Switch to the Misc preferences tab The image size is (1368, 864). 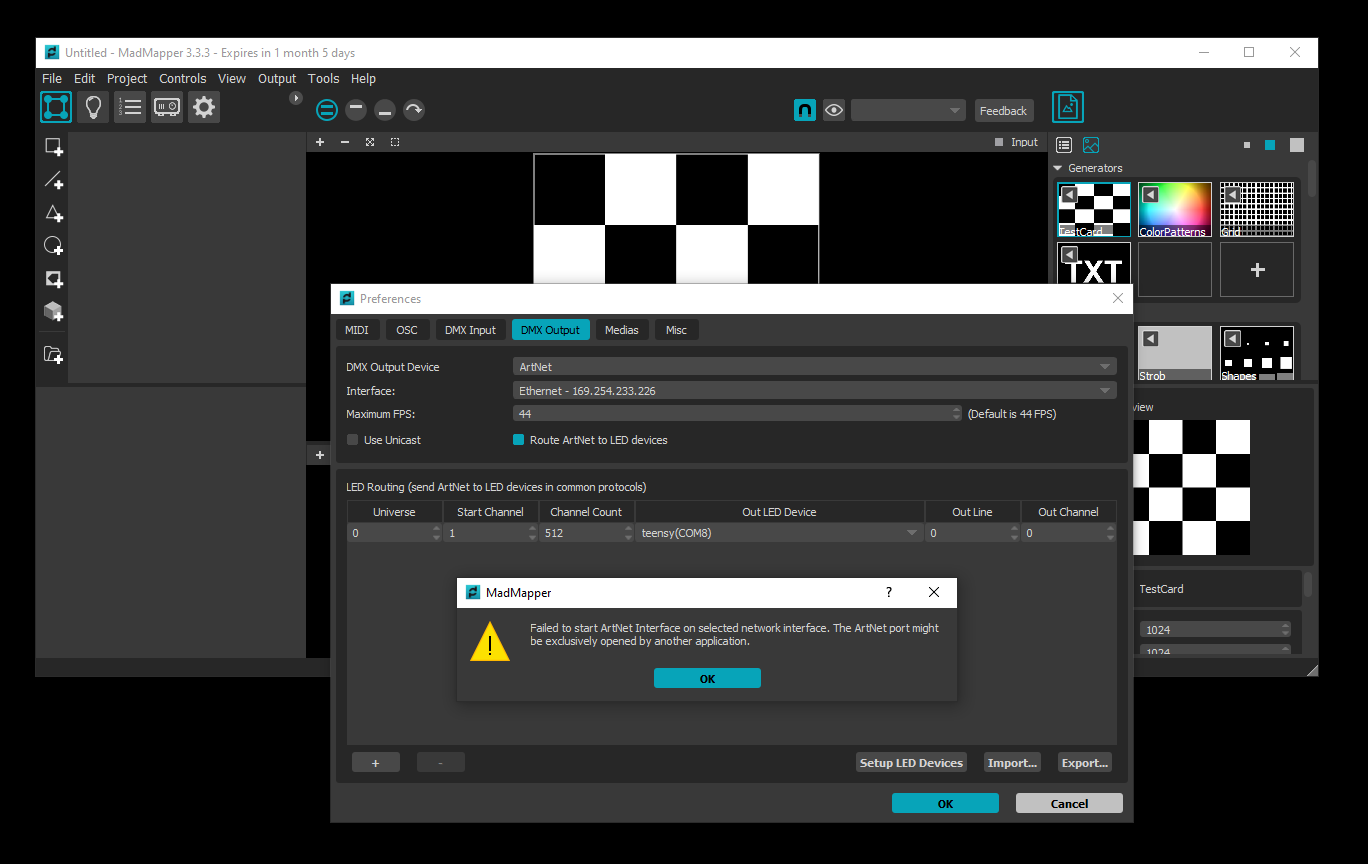pyautogui.click(x=677, y=330)
